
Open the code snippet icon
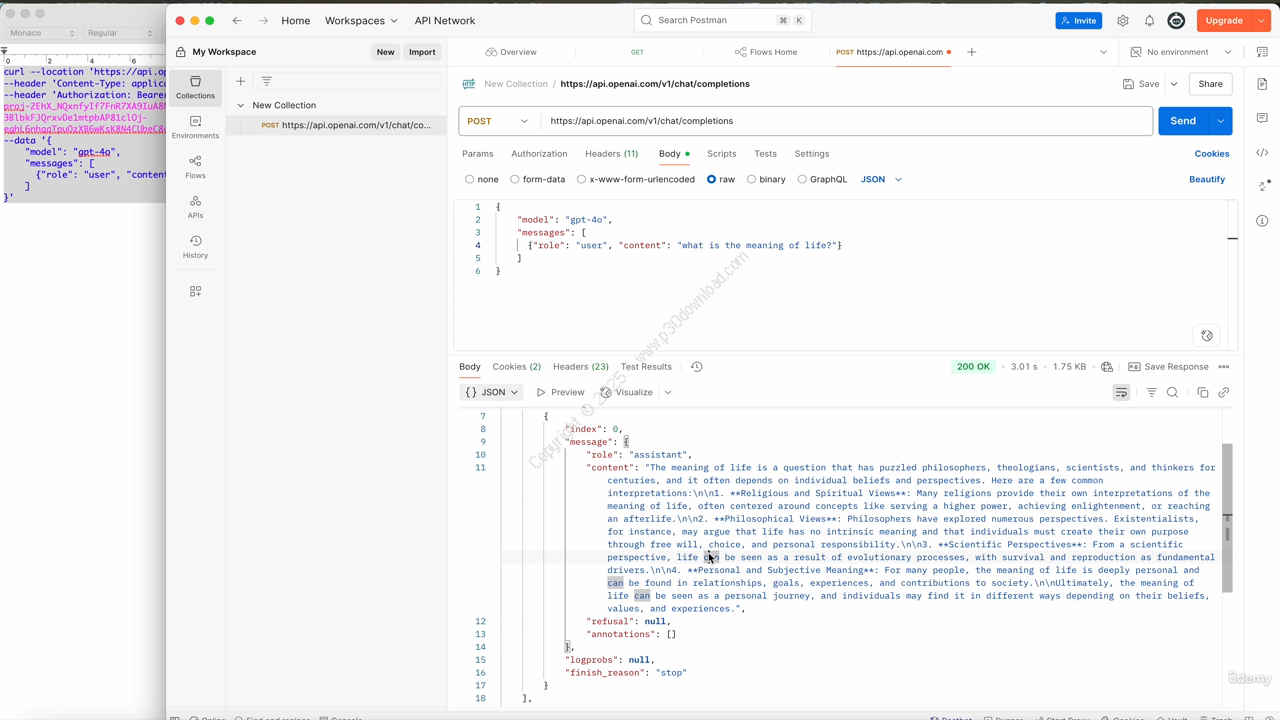point(1262,153)
